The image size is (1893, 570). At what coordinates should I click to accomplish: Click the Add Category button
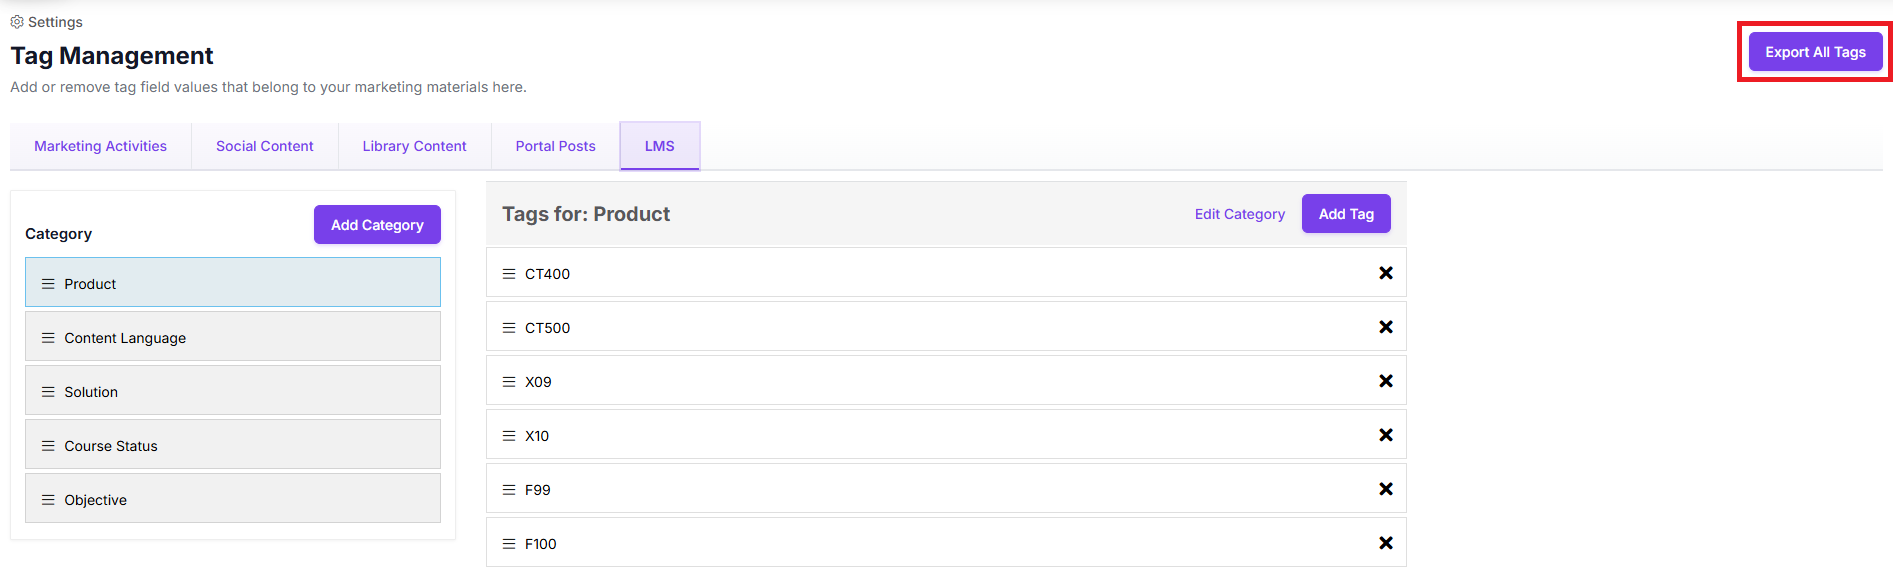pyautogui.click(x=377, y=225)
